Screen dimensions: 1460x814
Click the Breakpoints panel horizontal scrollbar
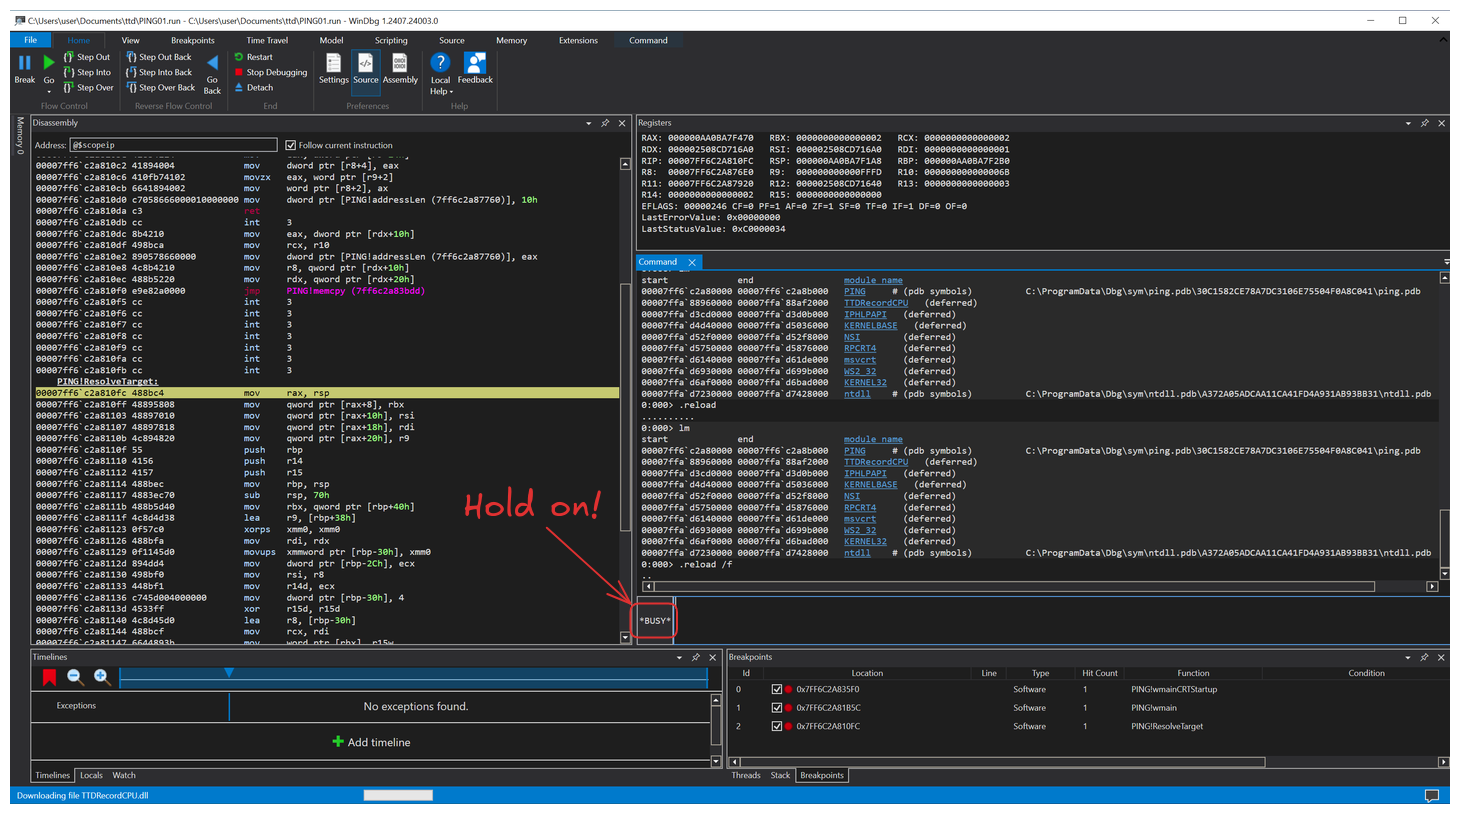pyautogui.click(x=1000, y=762)
